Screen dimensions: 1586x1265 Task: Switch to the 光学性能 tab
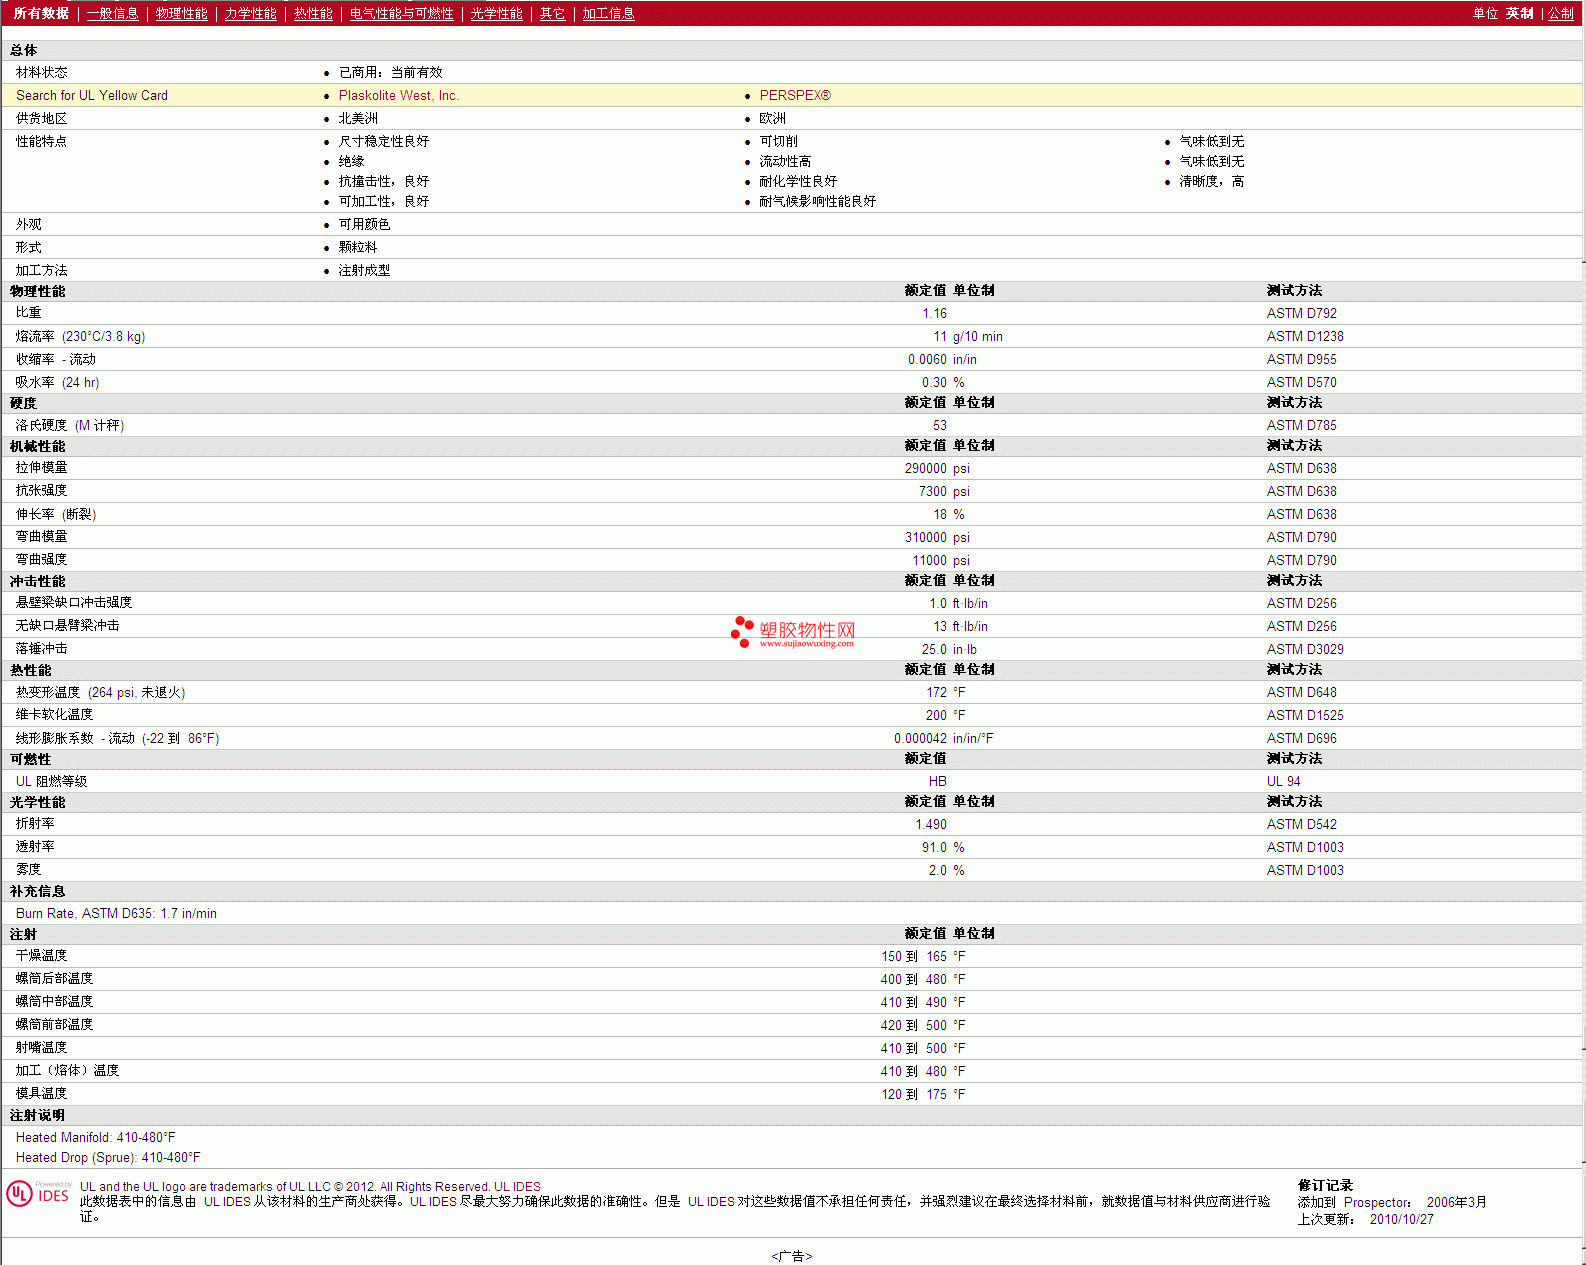pyautogui.click(x=496, y=14)
